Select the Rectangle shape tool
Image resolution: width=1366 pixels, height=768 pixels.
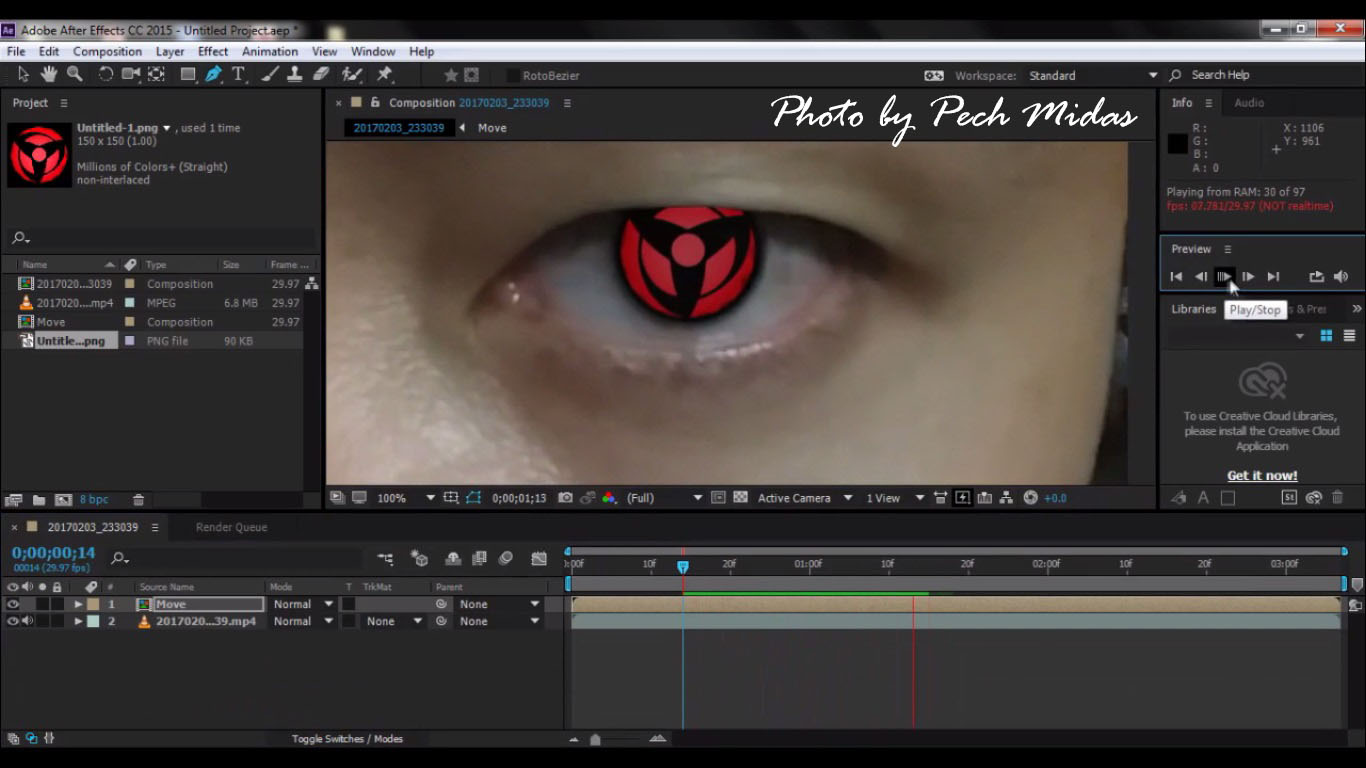pos(188,74)
